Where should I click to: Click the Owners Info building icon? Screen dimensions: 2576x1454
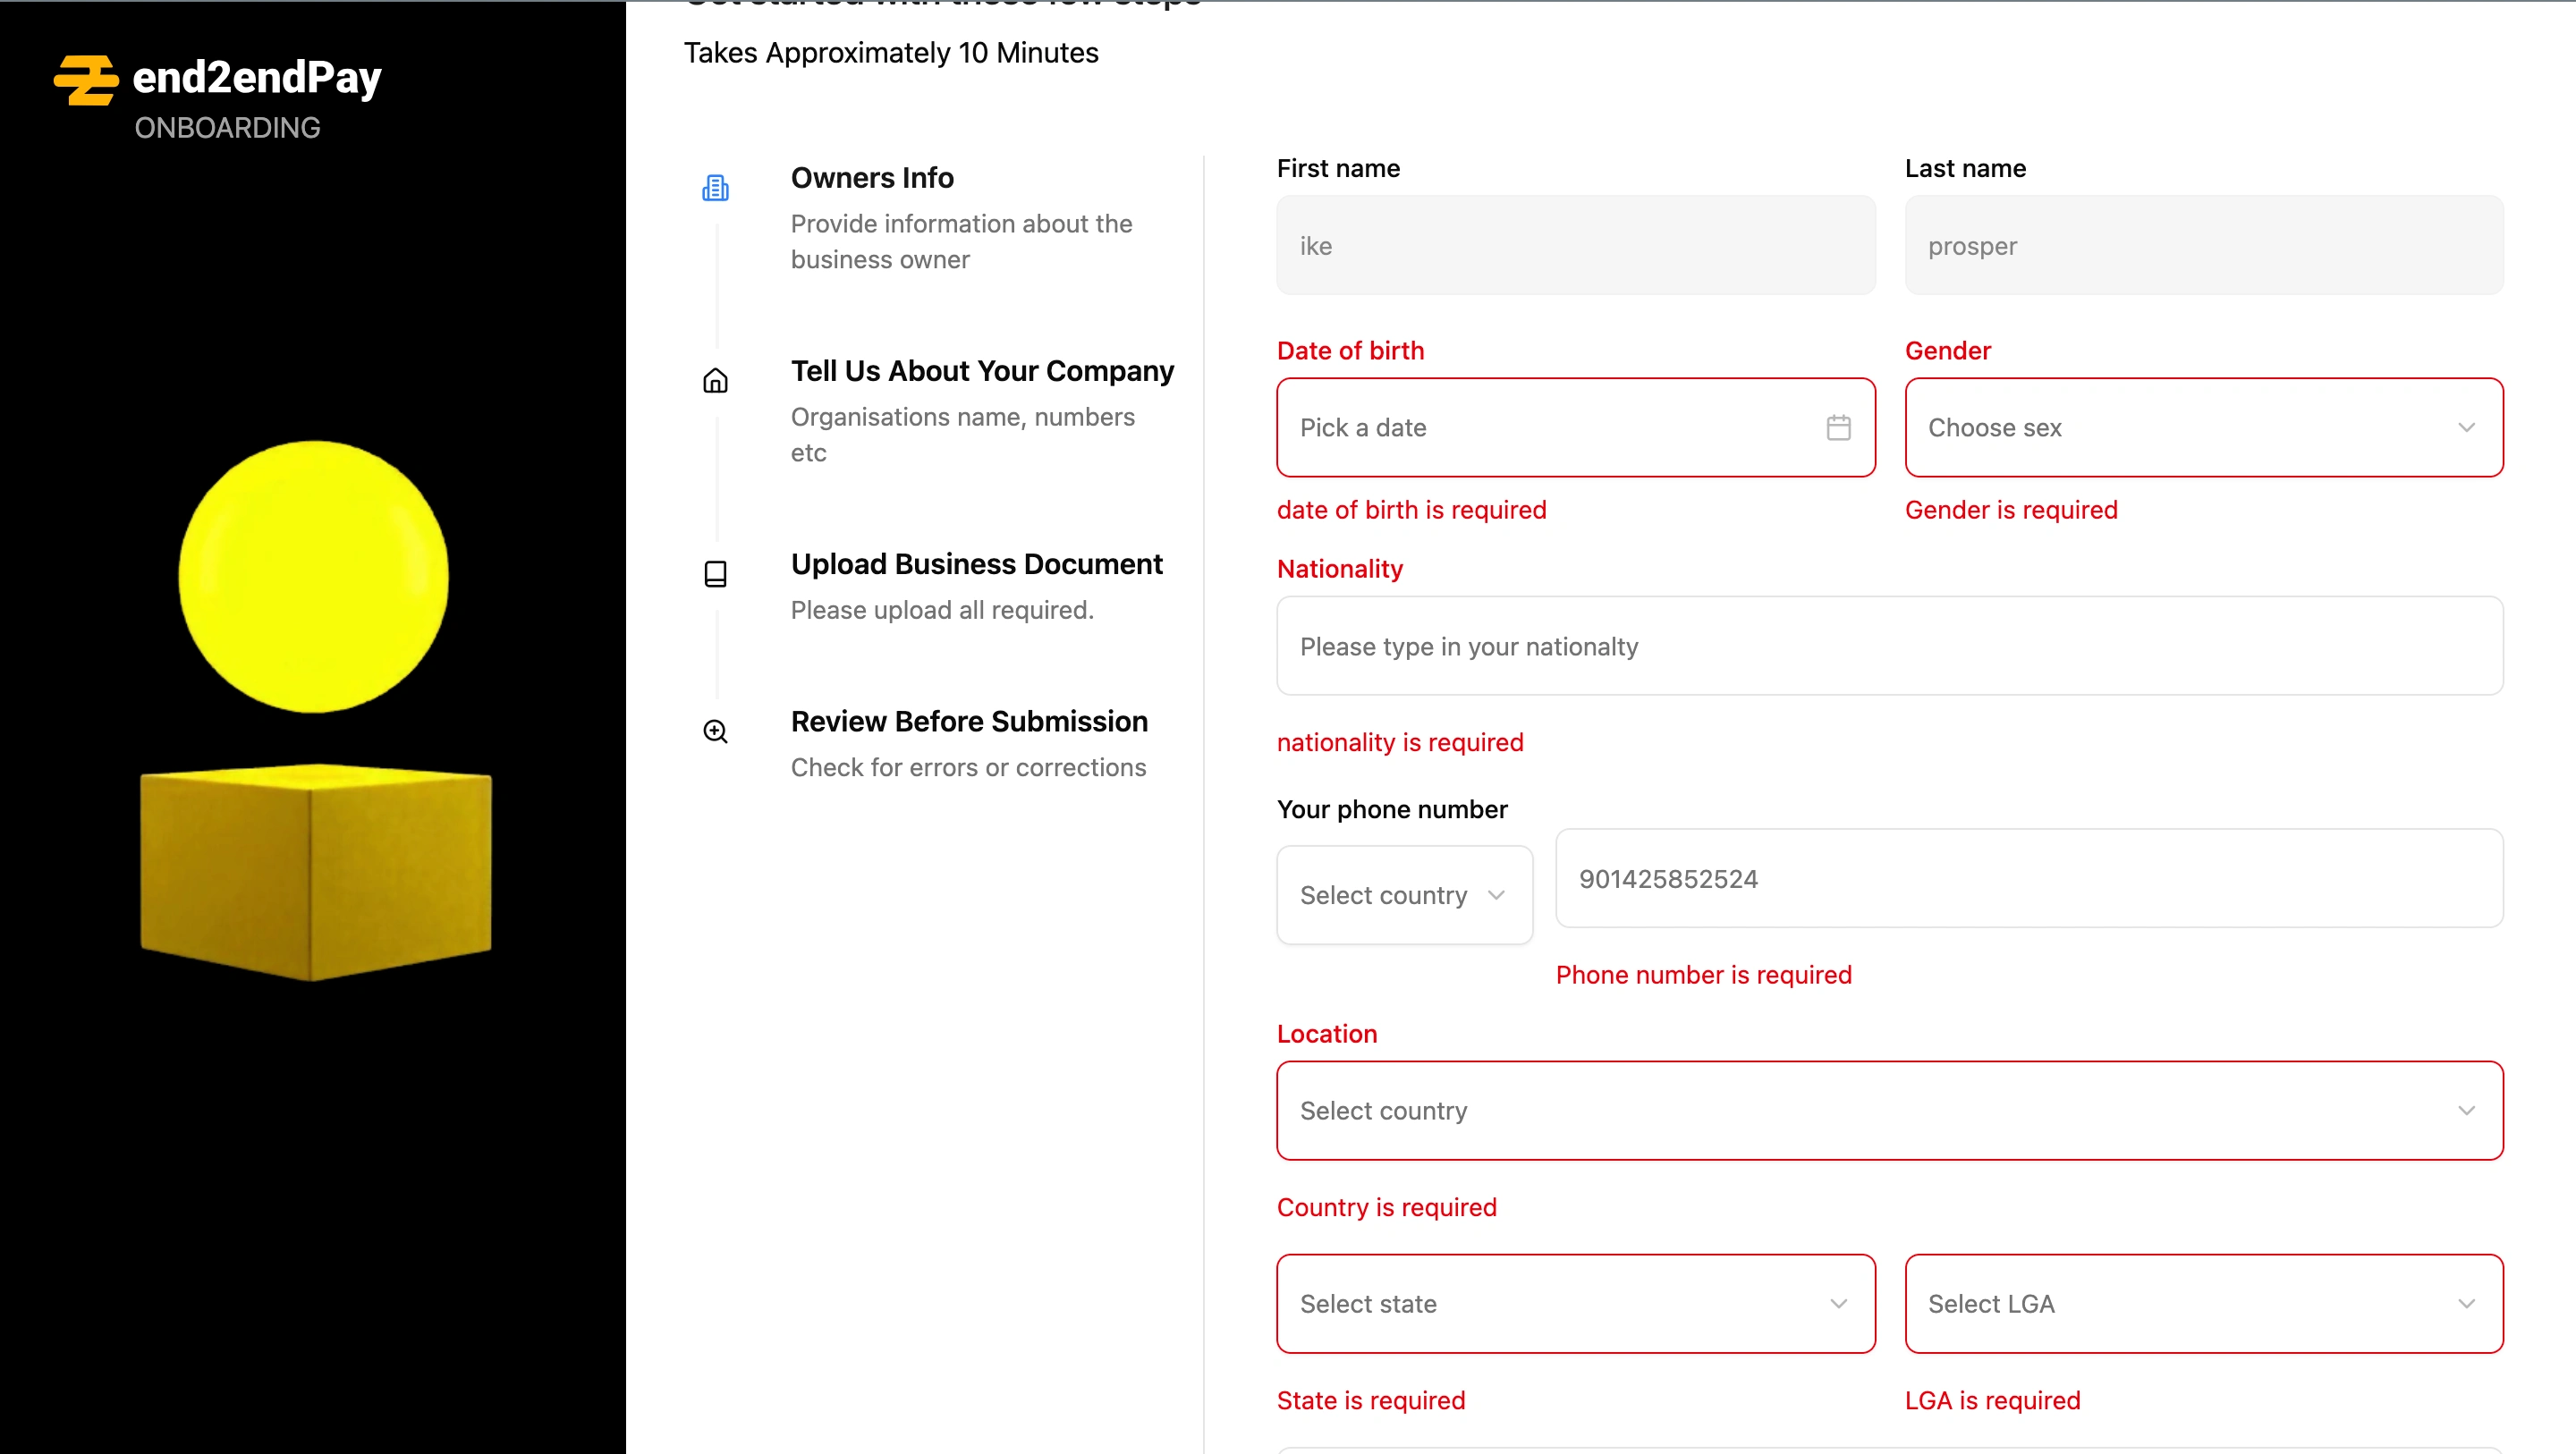point(715,188)
